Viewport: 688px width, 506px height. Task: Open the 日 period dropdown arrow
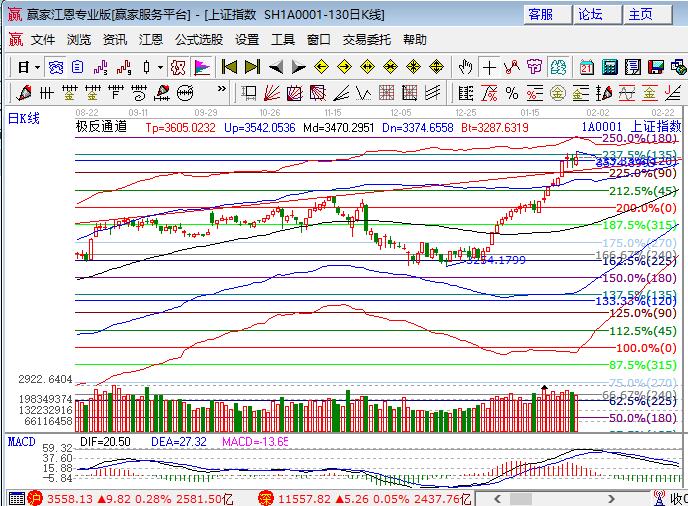point(37,67)
